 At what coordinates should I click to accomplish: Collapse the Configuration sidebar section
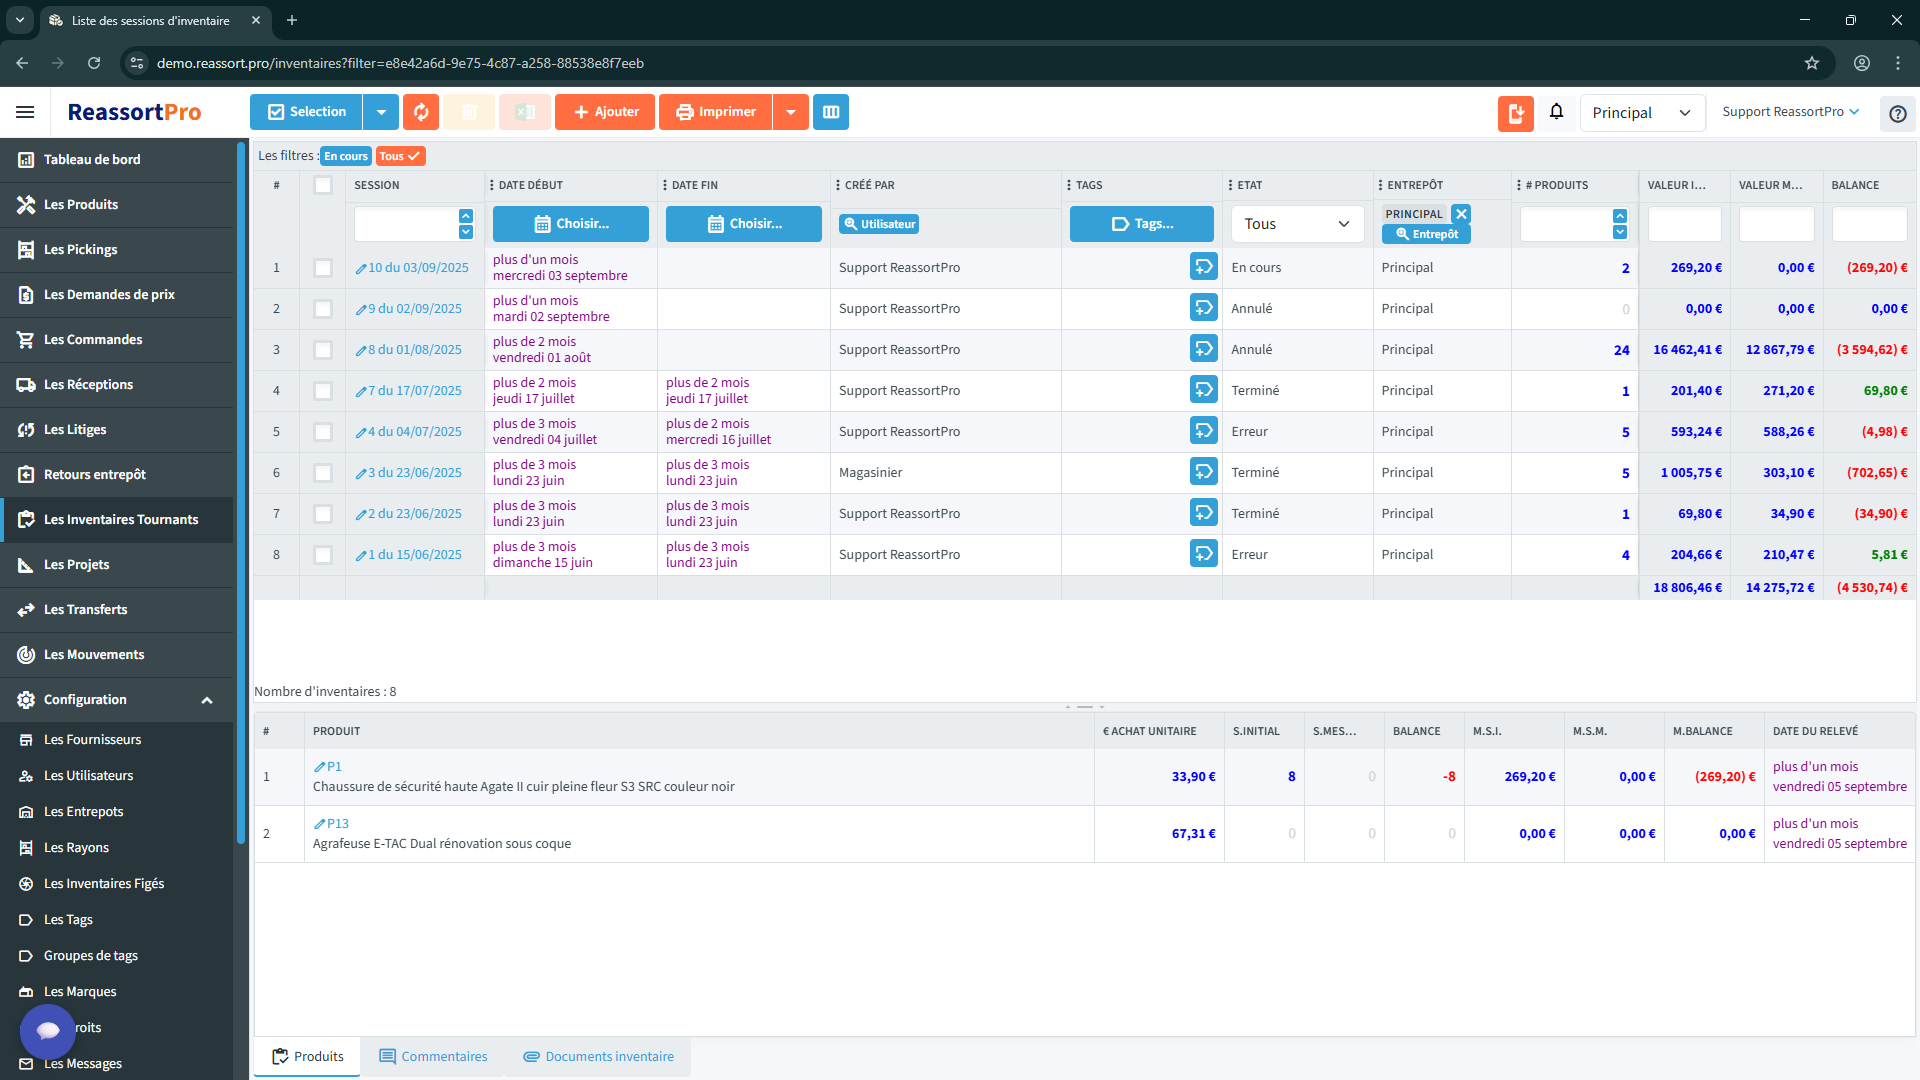(x=207, y=700)
